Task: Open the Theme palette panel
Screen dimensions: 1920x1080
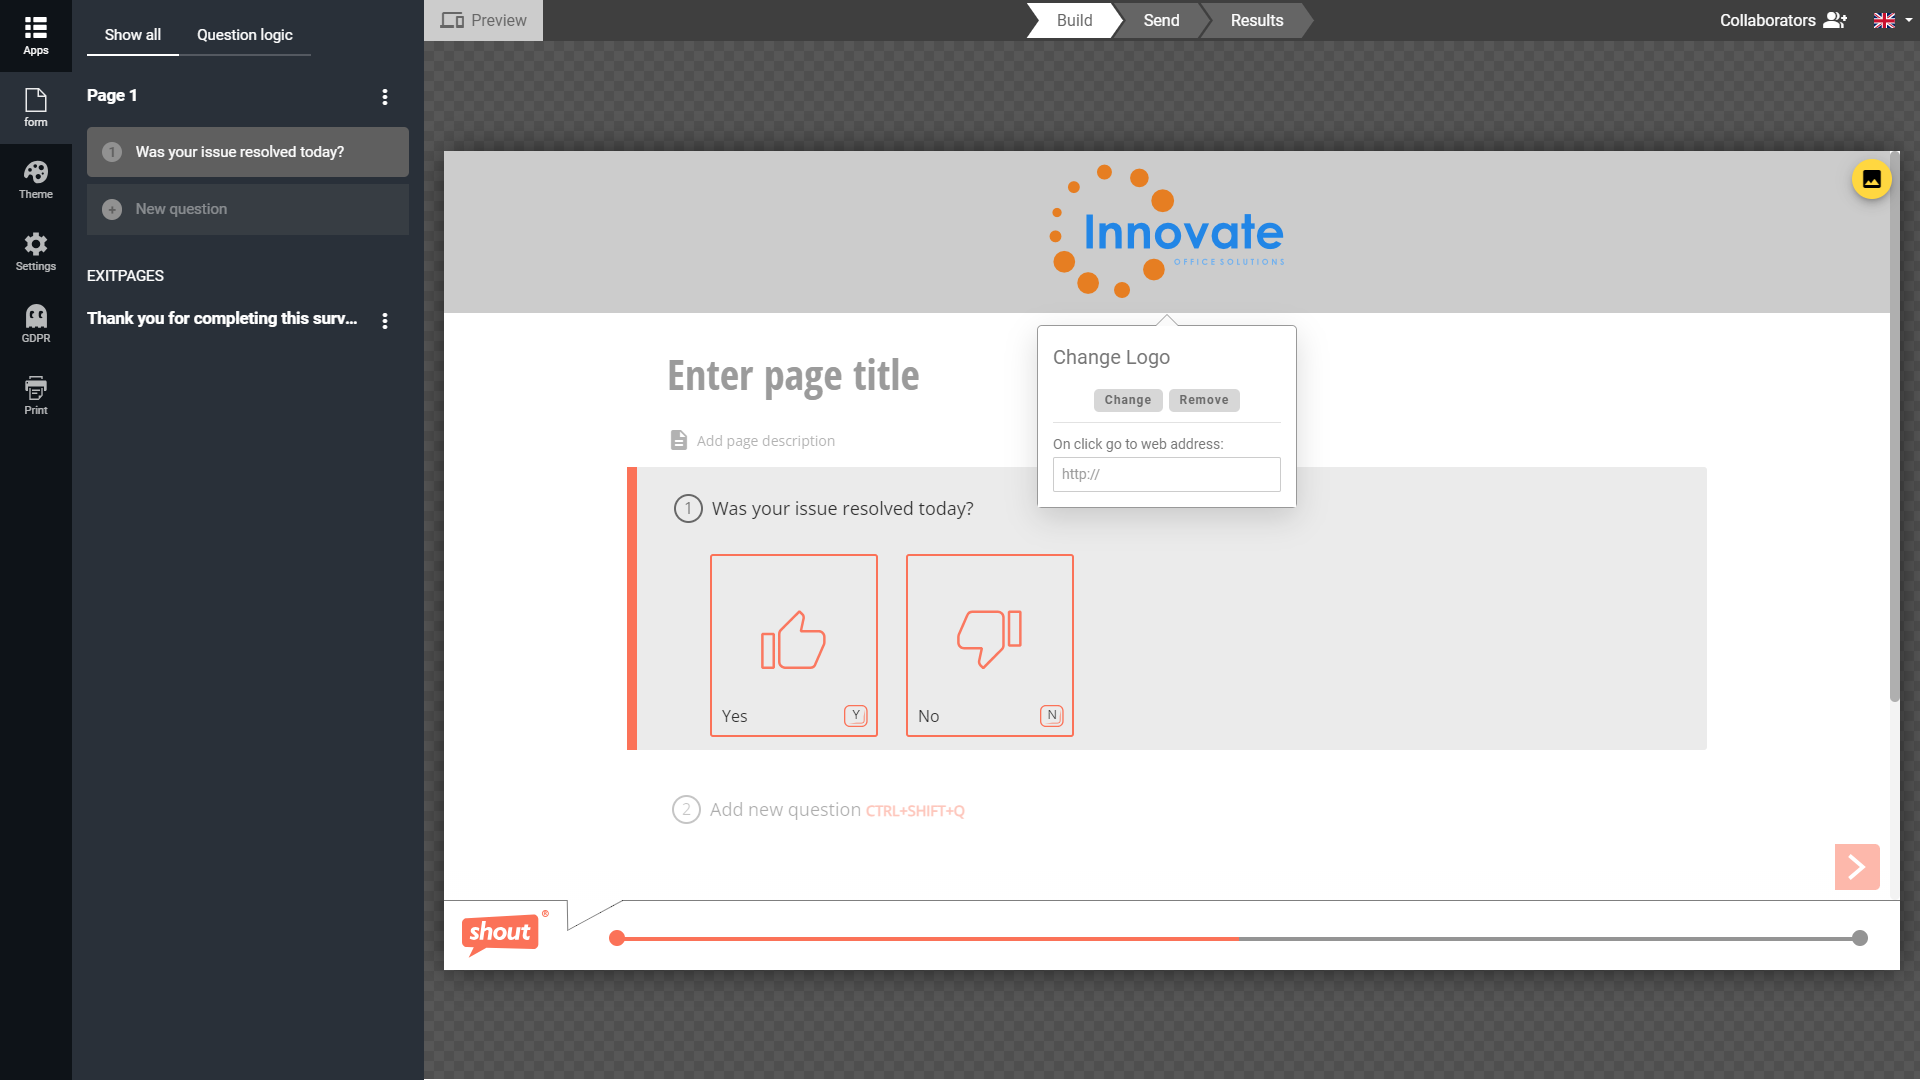Action: pos(36,180)
